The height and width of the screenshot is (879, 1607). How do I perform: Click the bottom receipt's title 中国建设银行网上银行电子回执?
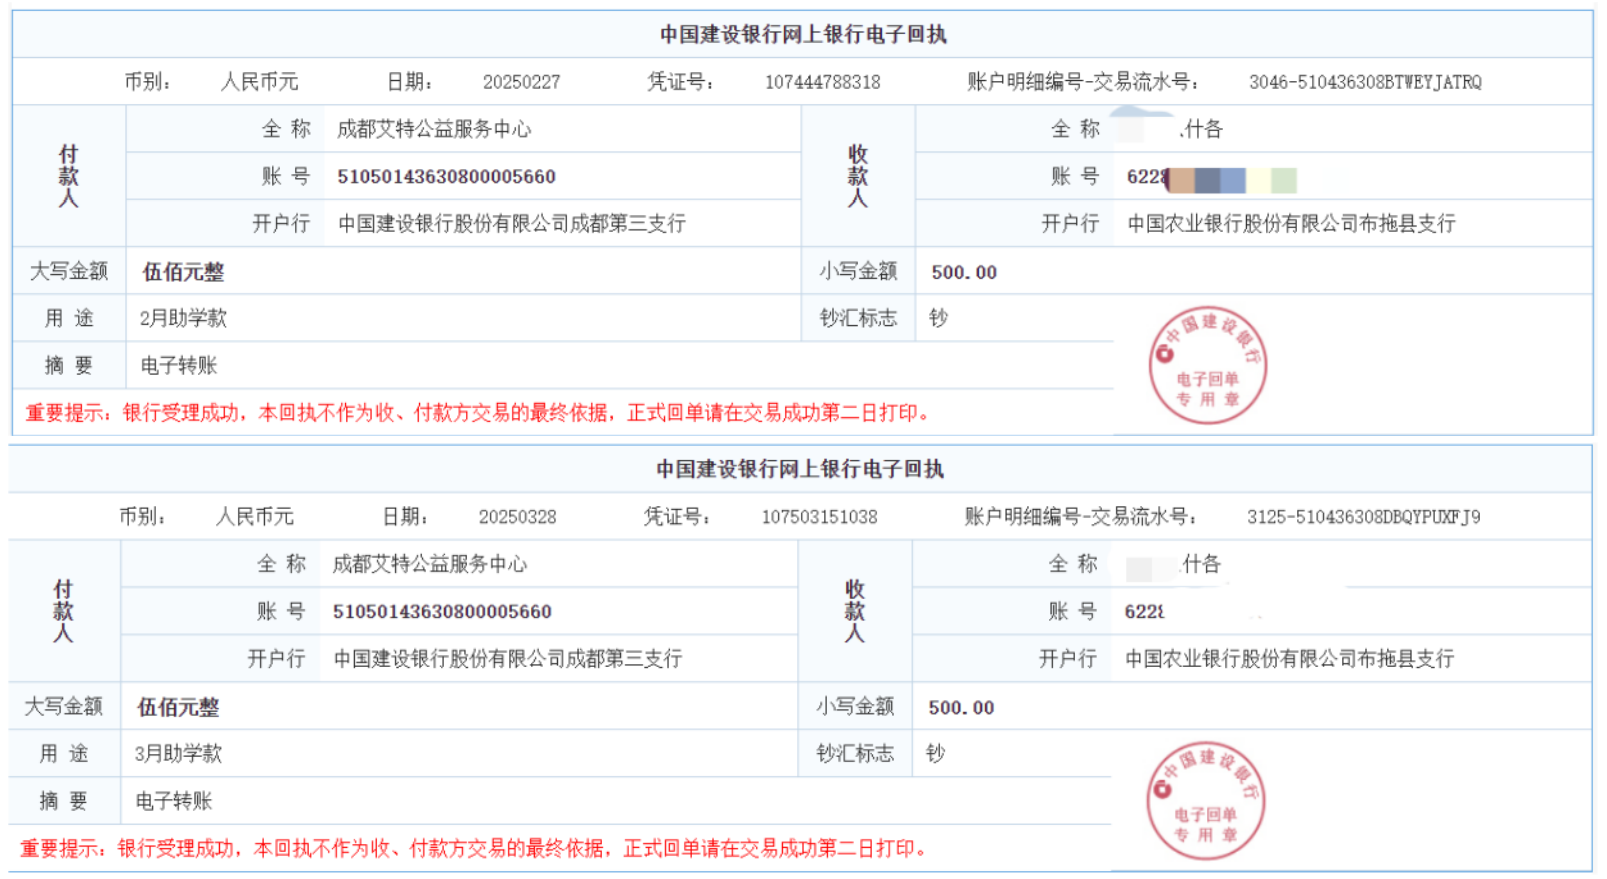pos(800,469)
